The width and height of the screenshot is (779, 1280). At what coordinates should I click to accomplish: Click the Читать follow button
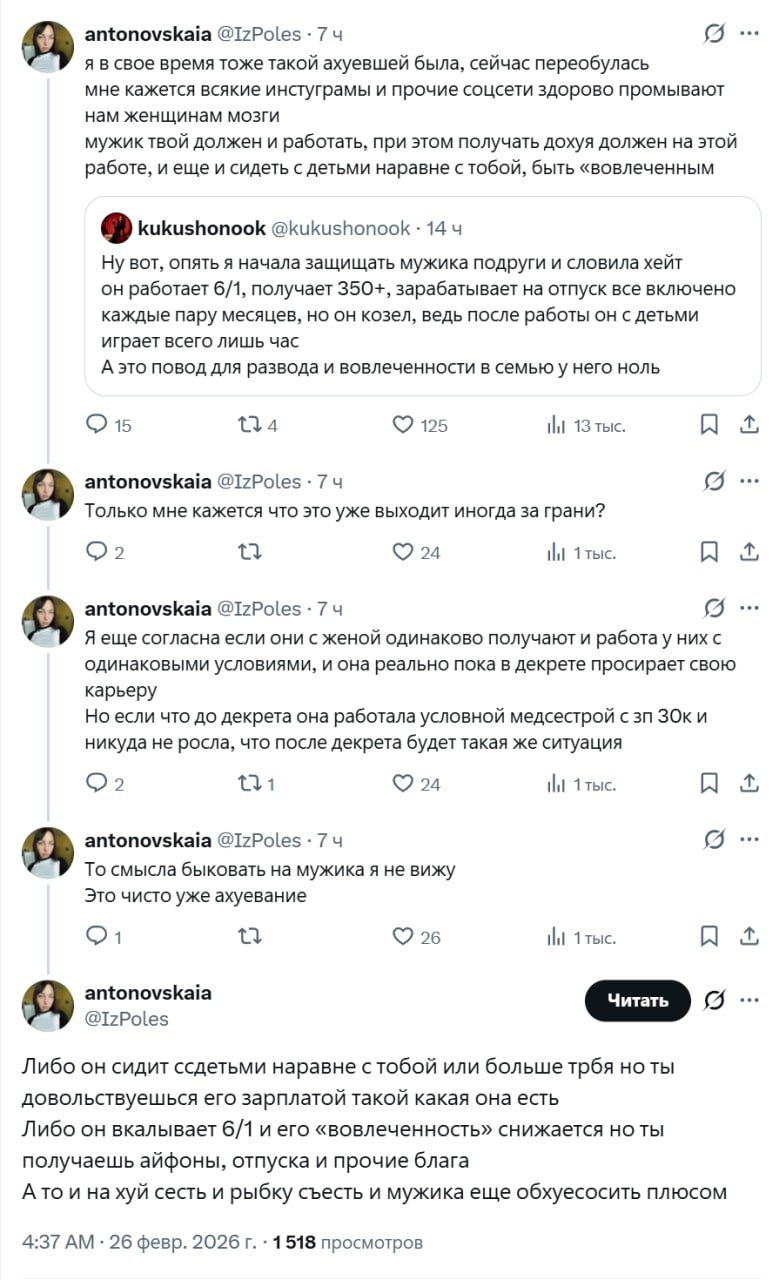[x=638, y=1000]
